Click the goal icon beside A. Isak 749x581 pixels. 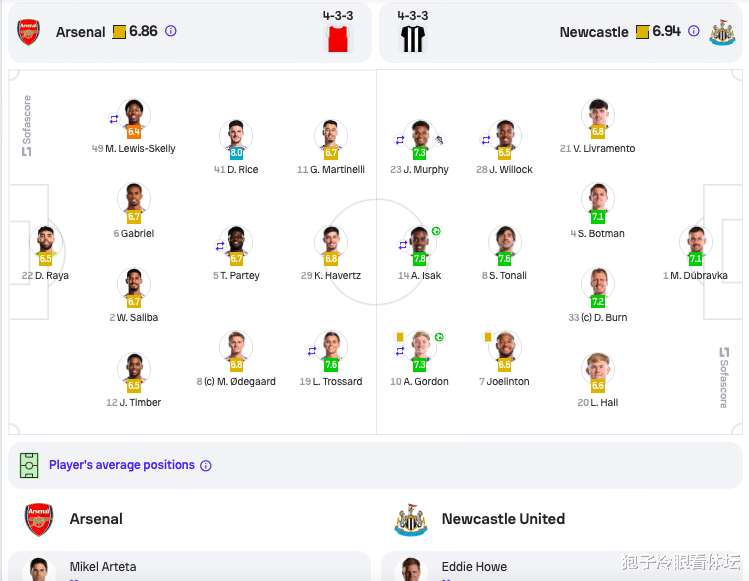coord(436,231)
